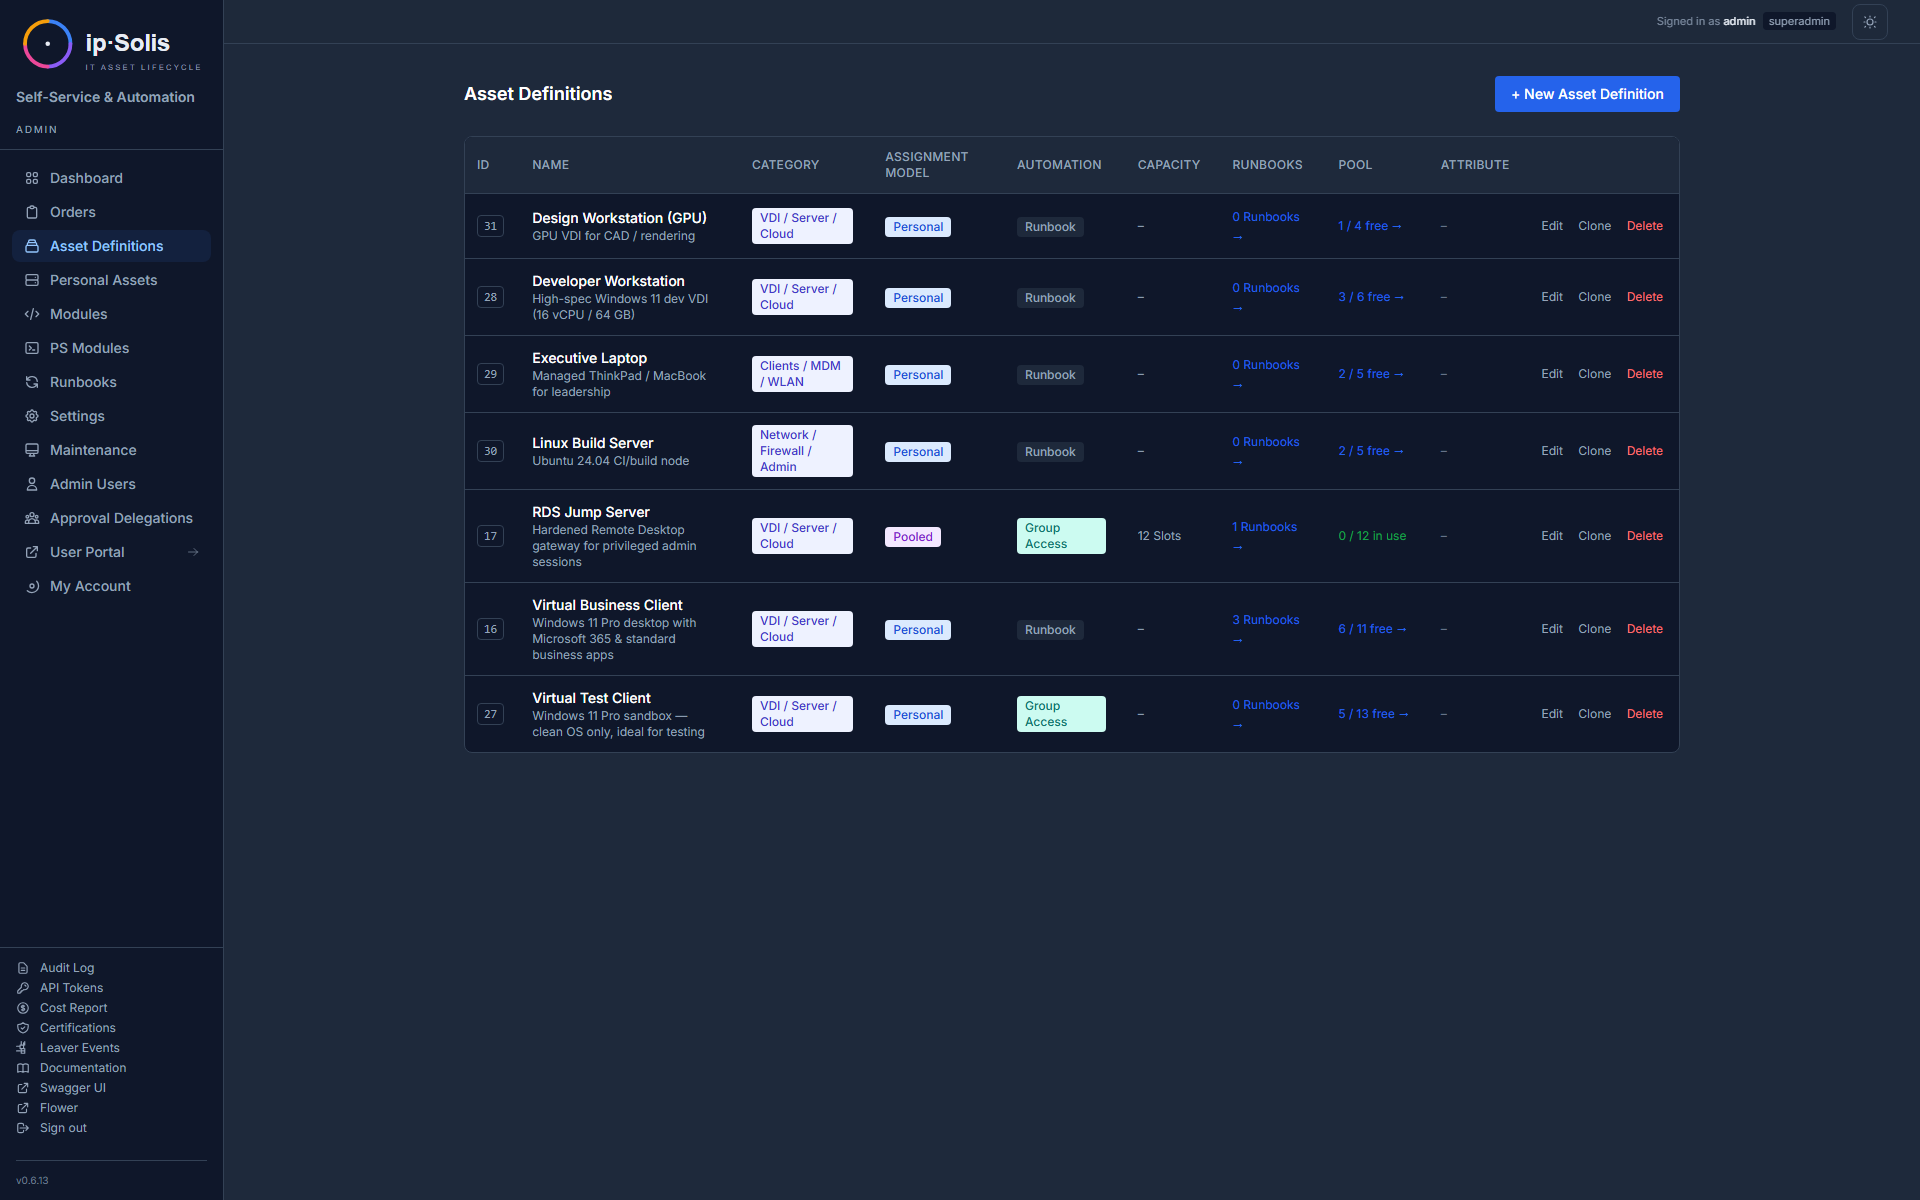Open the Orders menu item

(x=111, y=212)
